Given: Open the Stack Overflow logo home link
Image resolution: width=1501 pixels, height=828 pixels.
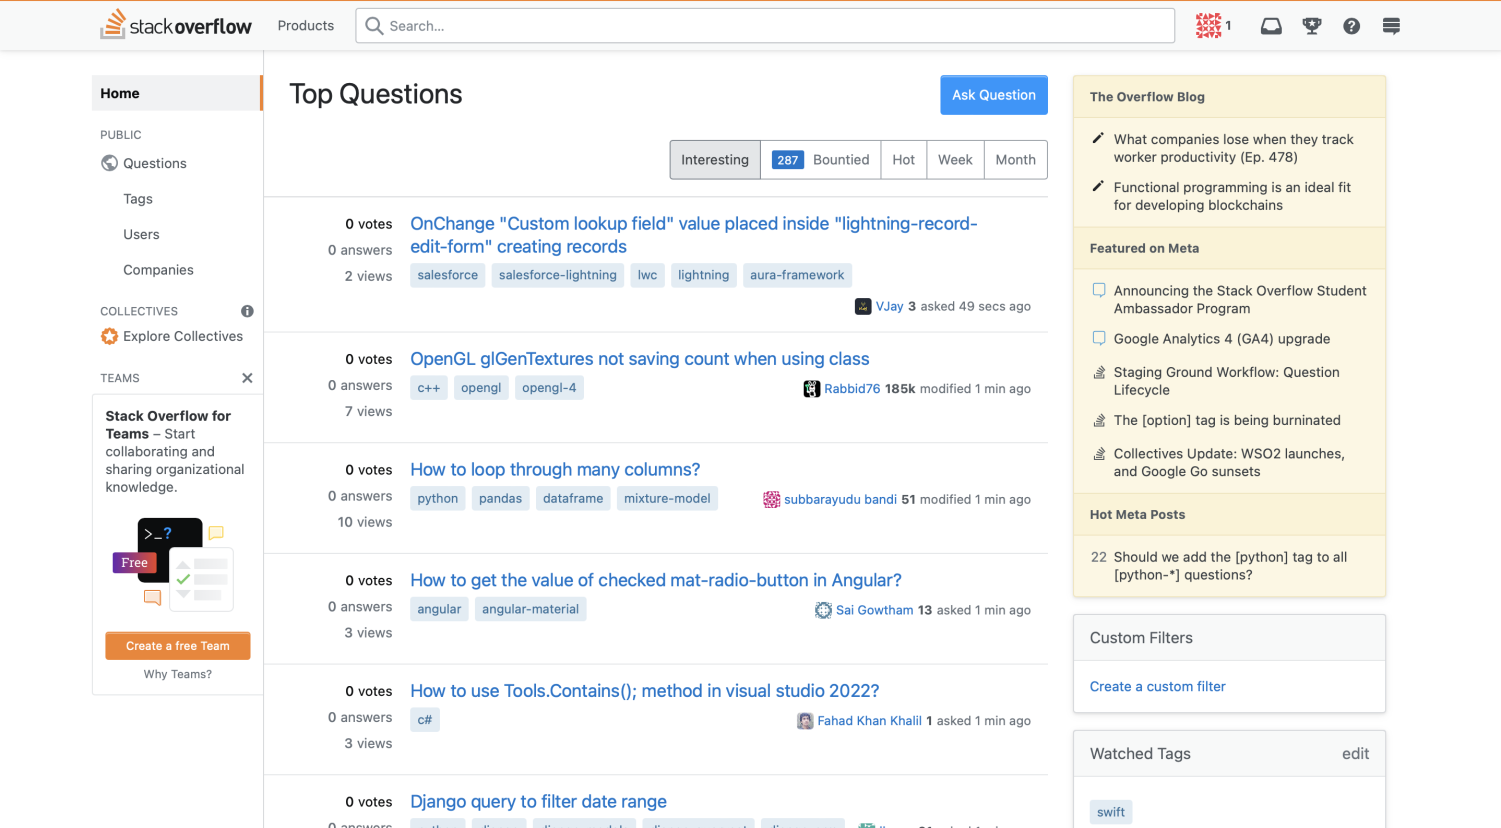Looking at the screenshot, I should [176, 25].
